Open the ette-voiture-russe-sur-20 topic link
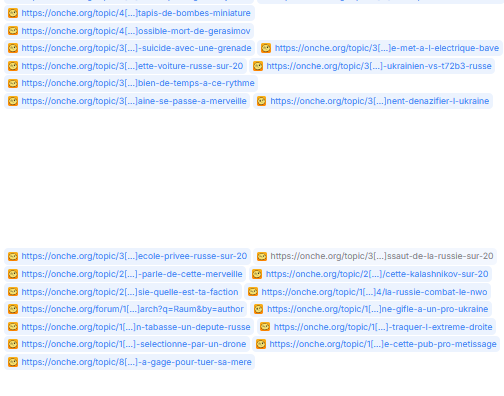This screenshot has height=396, width=504. pyautogui.click(x=132, y=66)
